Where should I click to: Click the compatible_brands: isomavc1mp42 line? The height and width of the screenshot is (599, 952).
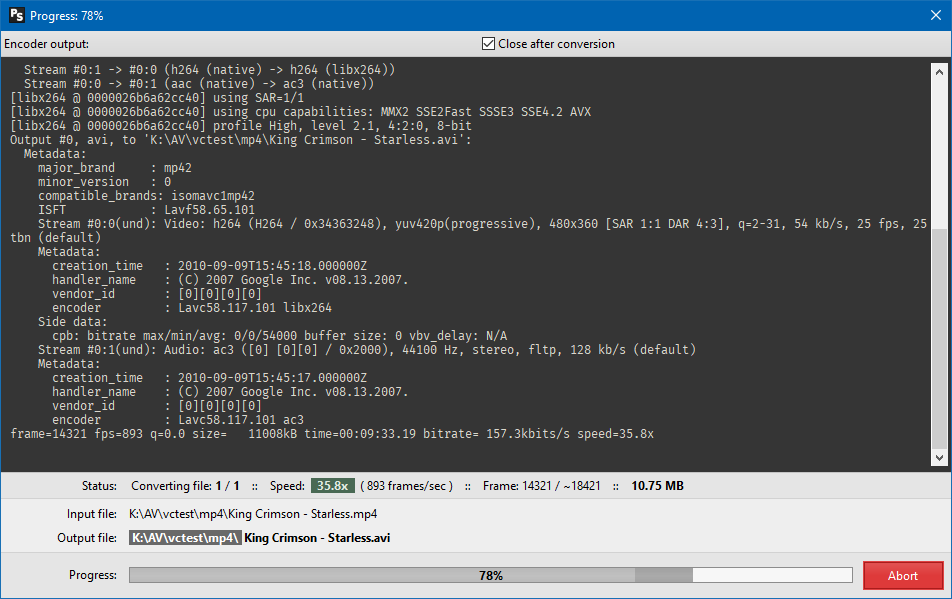146,195
